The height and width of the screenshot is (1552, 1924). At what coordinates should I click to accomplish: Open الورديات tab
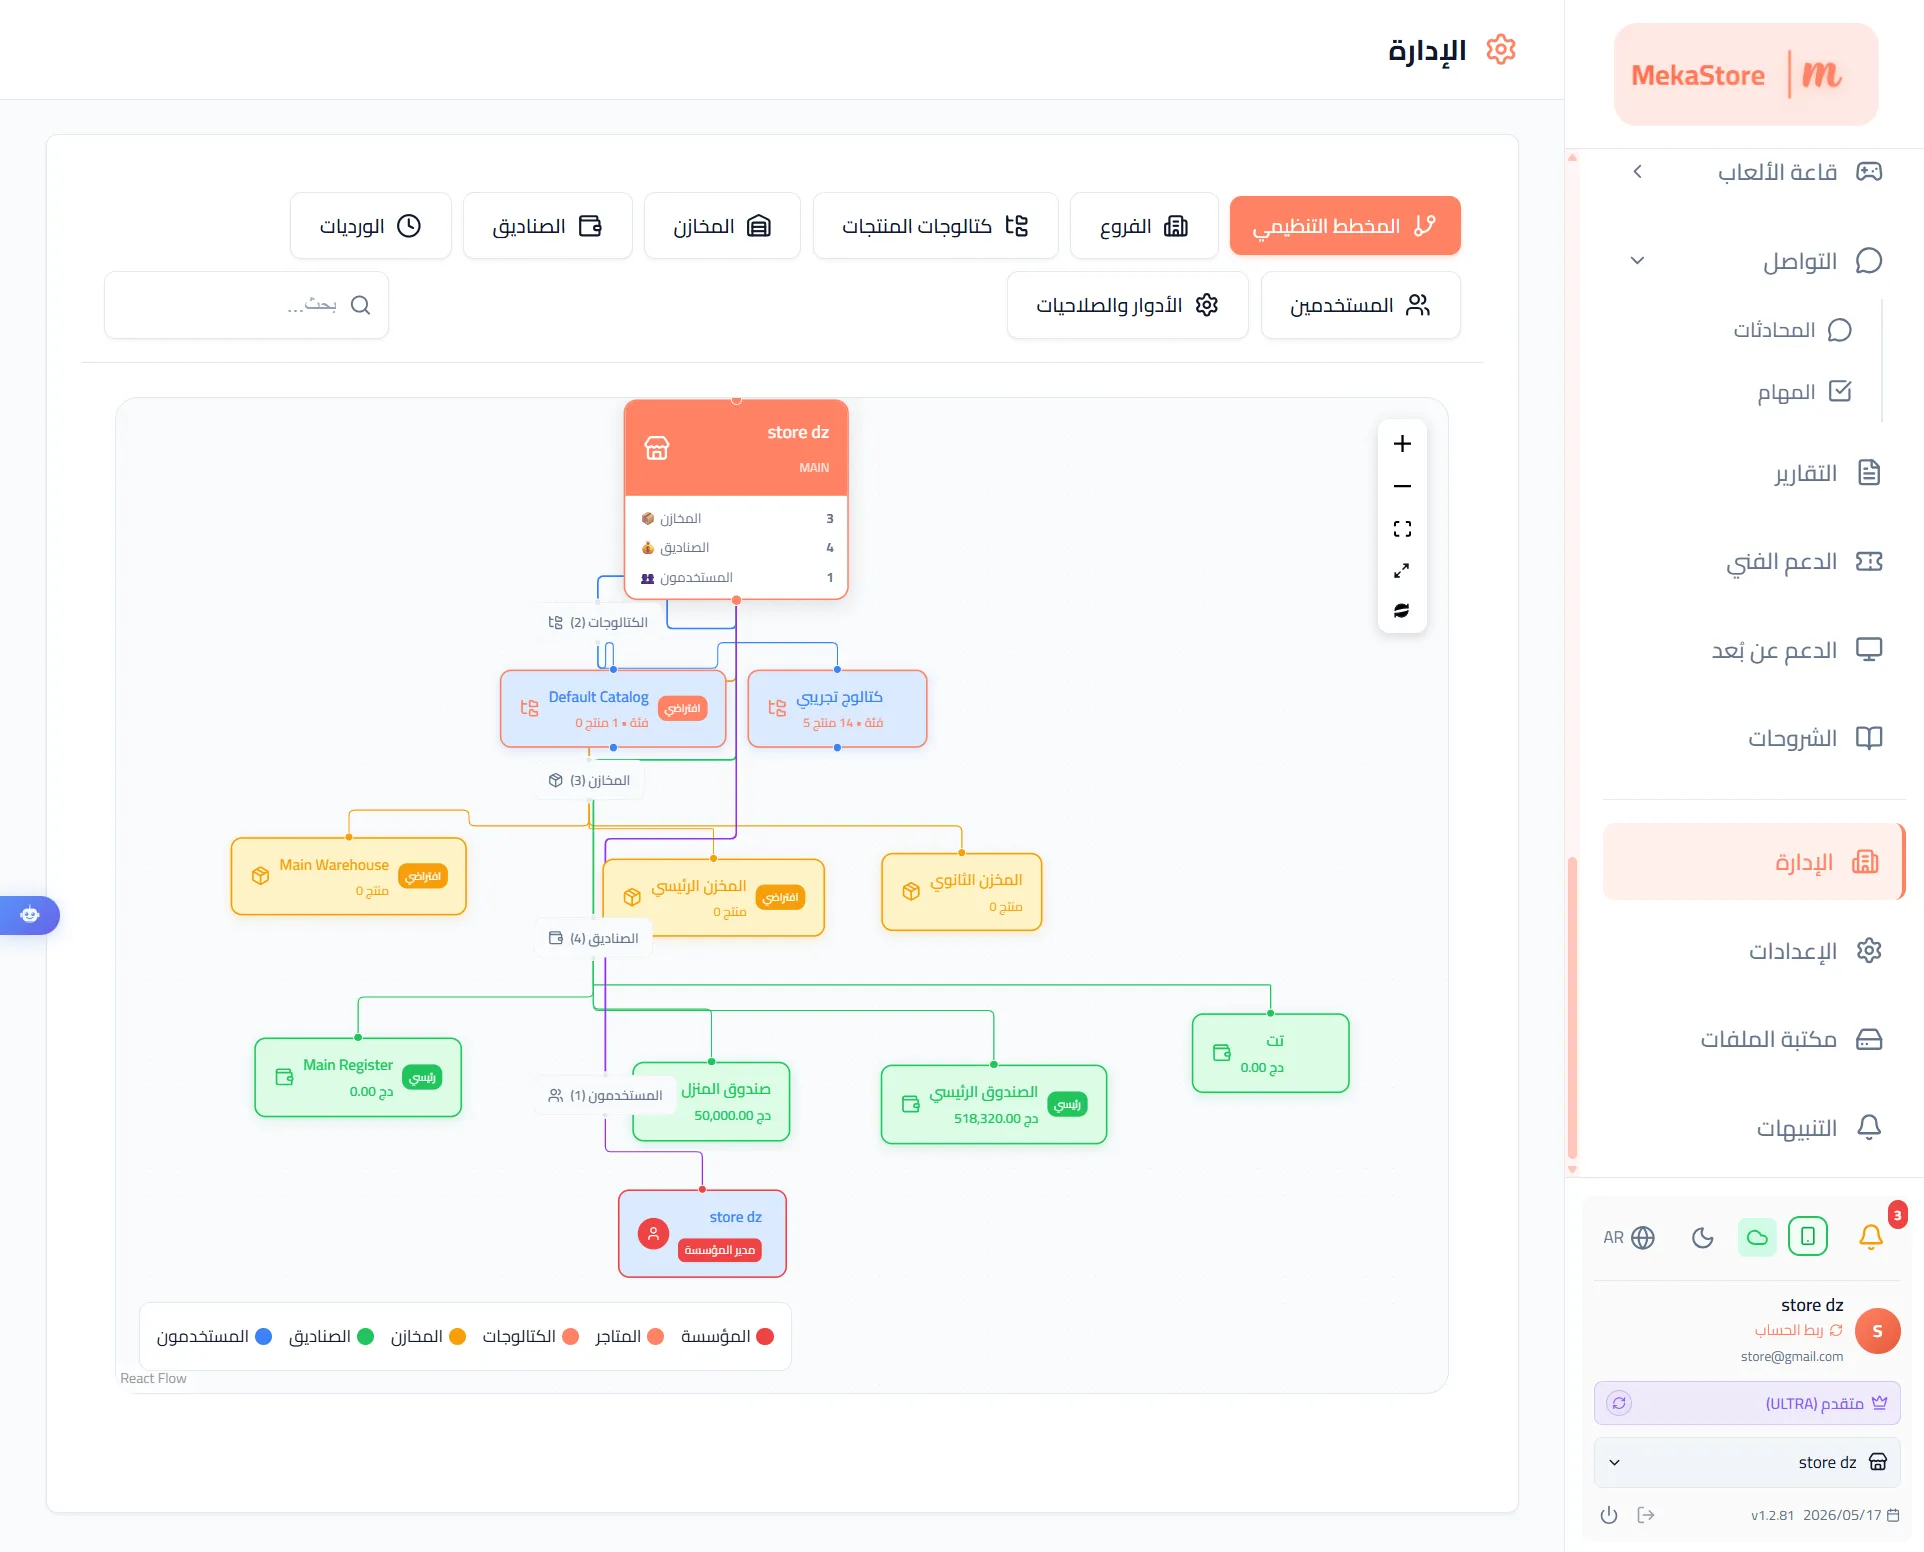pos(370,226)
